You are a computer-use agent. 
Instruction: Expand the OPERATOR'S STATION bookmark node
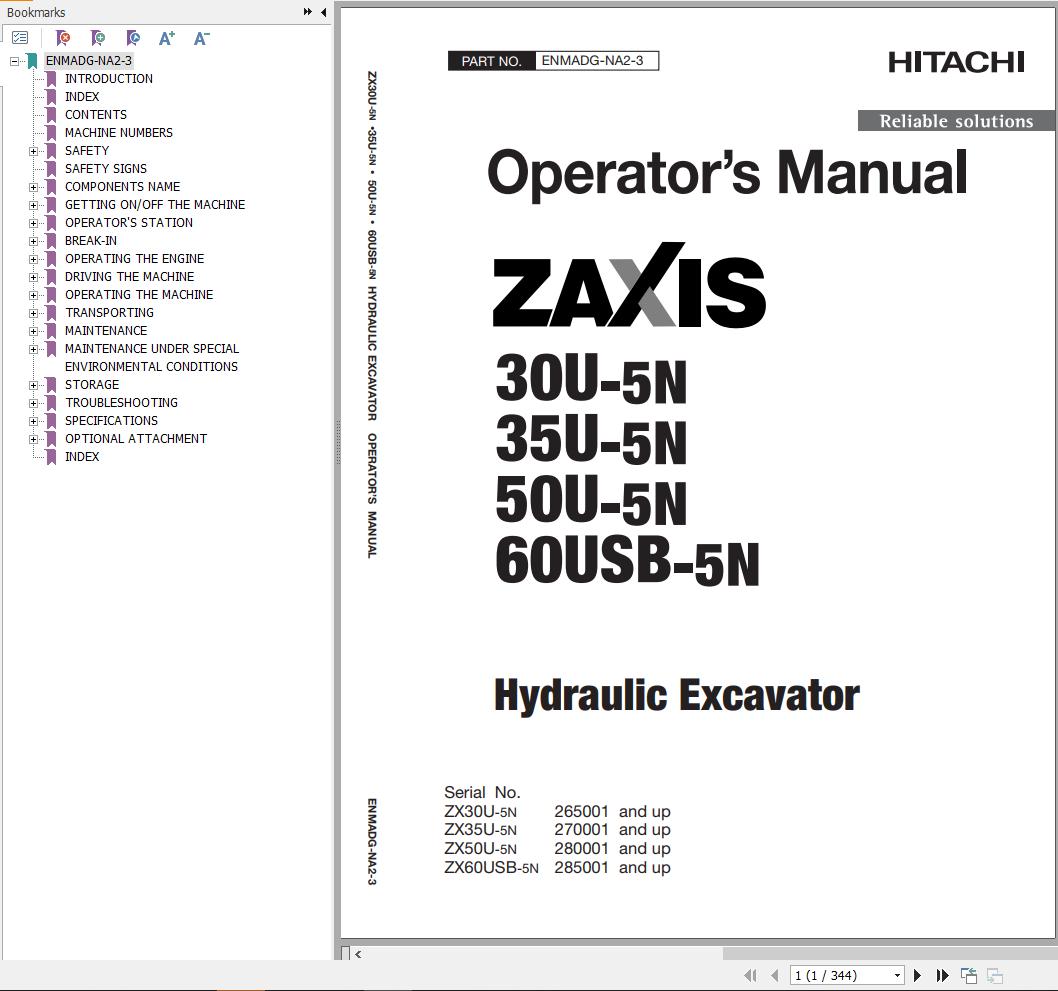tap(33, 223)
